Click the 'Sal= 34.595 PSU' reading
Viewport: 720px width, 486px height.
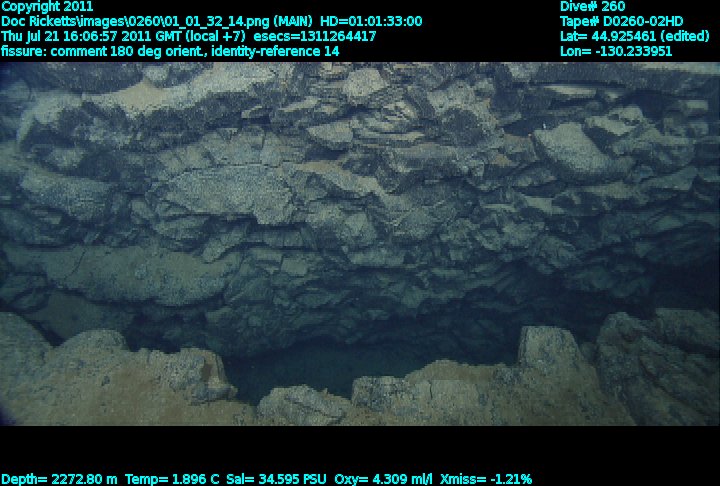coord(276,480)
